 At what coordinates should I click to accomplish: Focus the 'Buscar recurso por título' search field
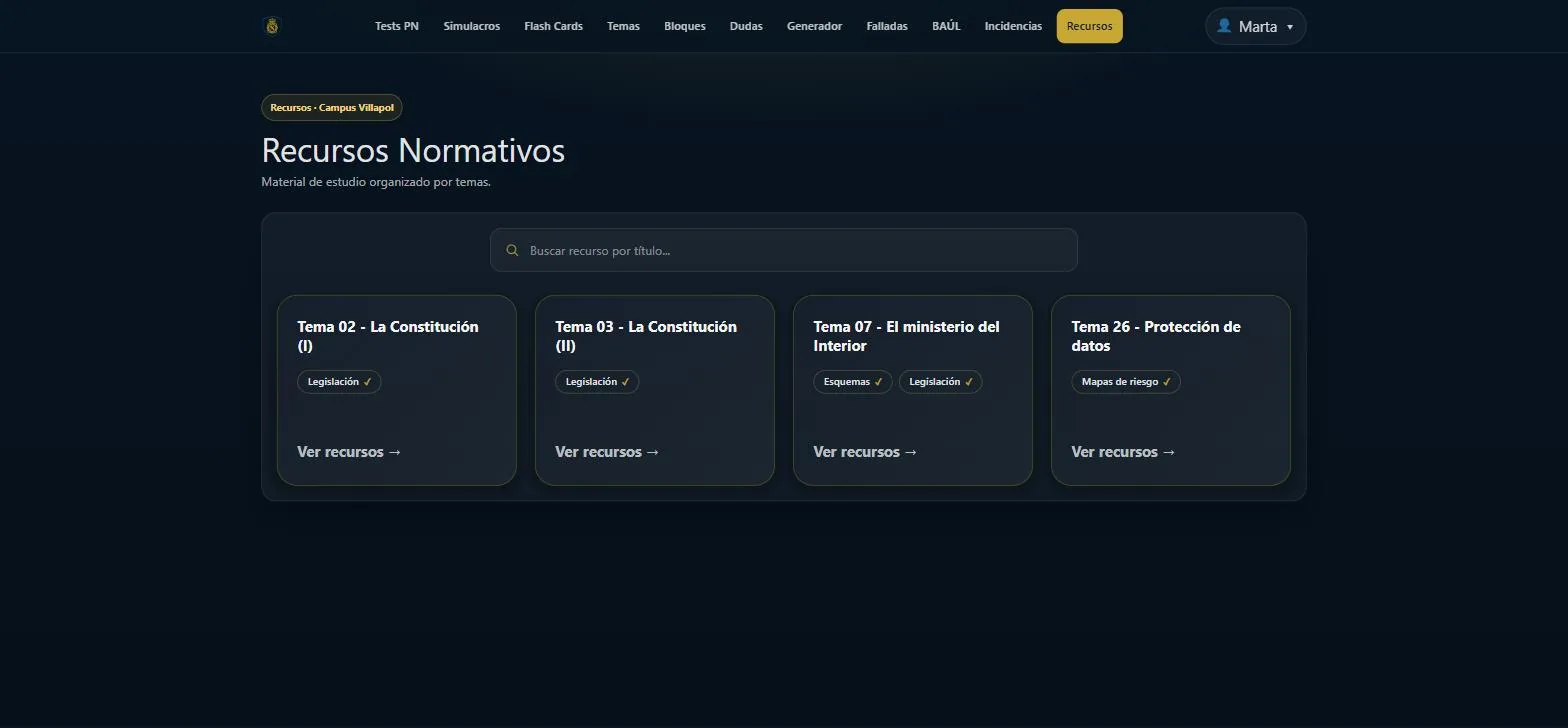click(783, 250)
